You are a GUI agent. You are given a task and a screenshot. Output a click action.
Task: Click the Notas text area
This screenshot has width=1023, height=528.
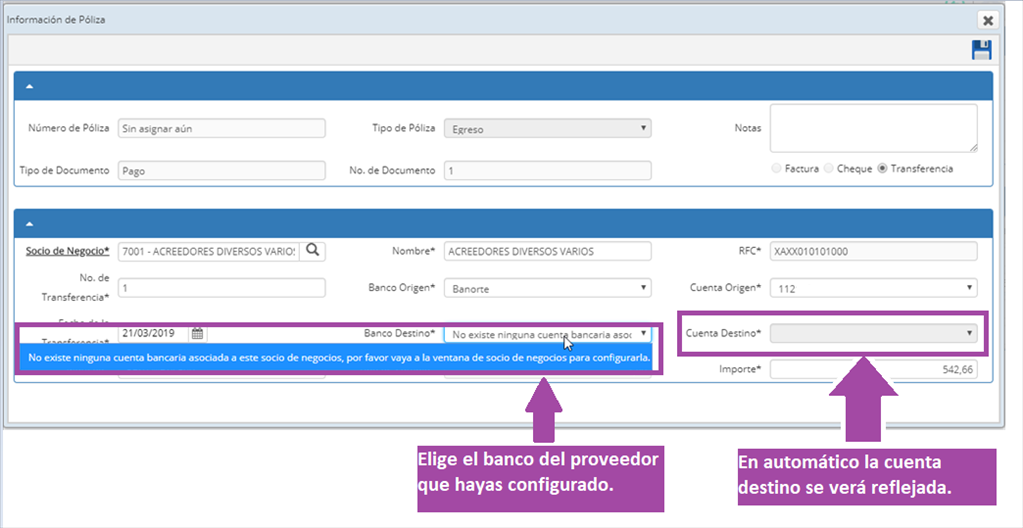pyautogui.click(x=874, y=128)
